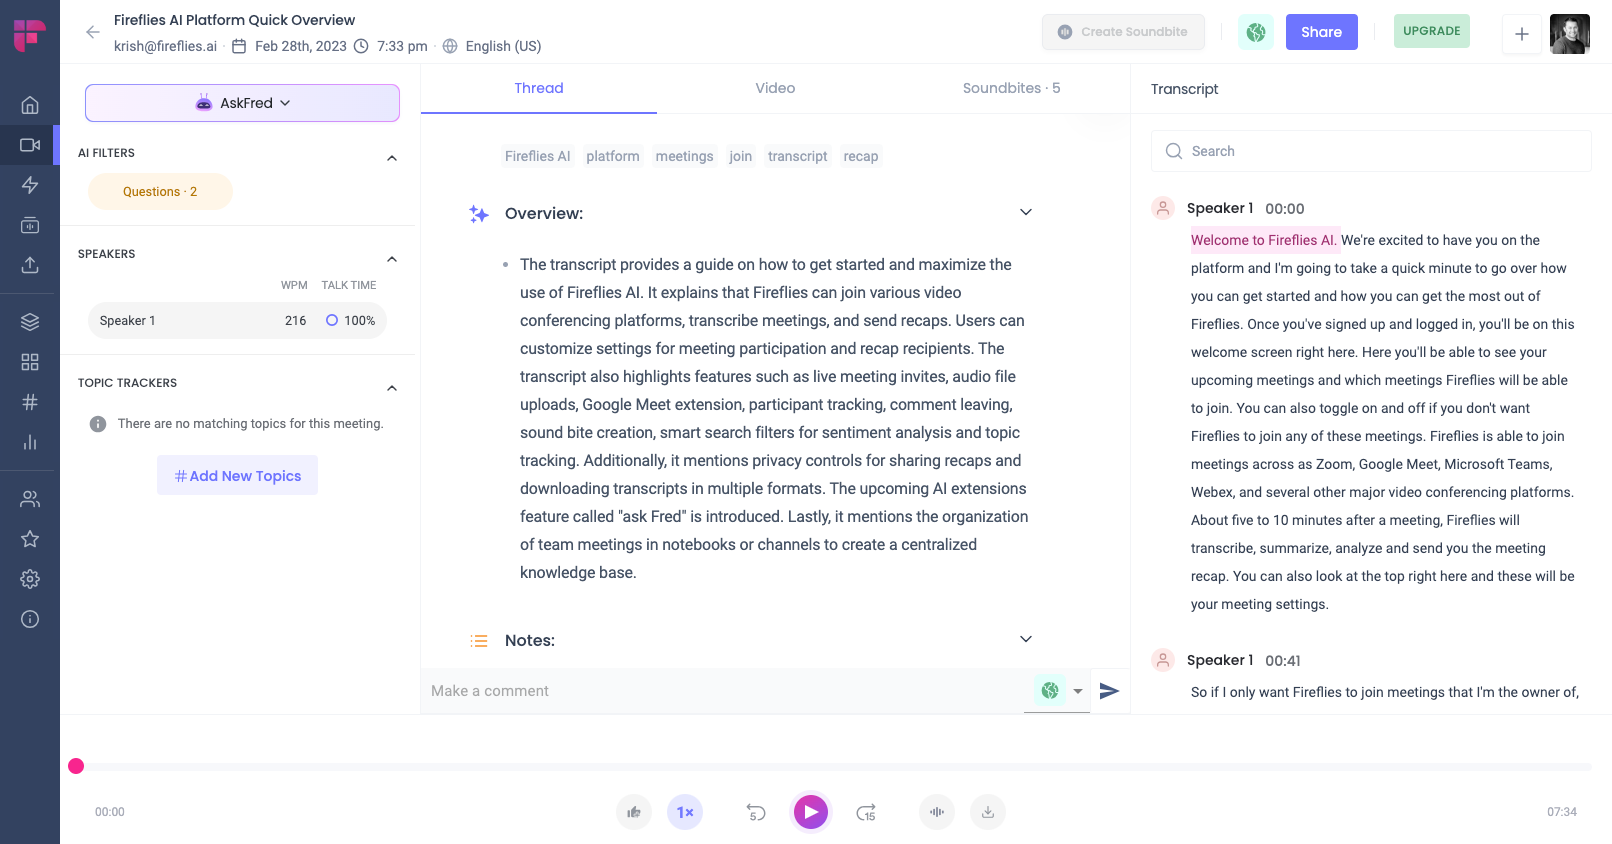Click the join keyword tag
This screenshot has width=1612, height=844.
pos(741,156)
